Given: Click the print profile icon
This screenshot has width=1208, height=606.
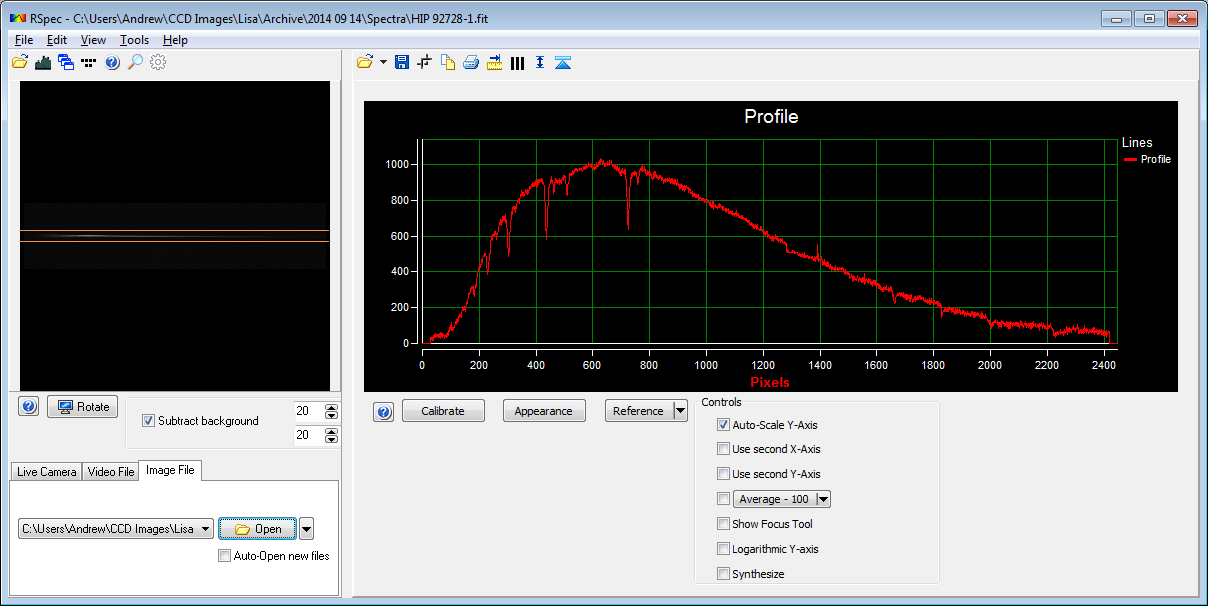Looking at the screenshot, I should coord(470,63).
